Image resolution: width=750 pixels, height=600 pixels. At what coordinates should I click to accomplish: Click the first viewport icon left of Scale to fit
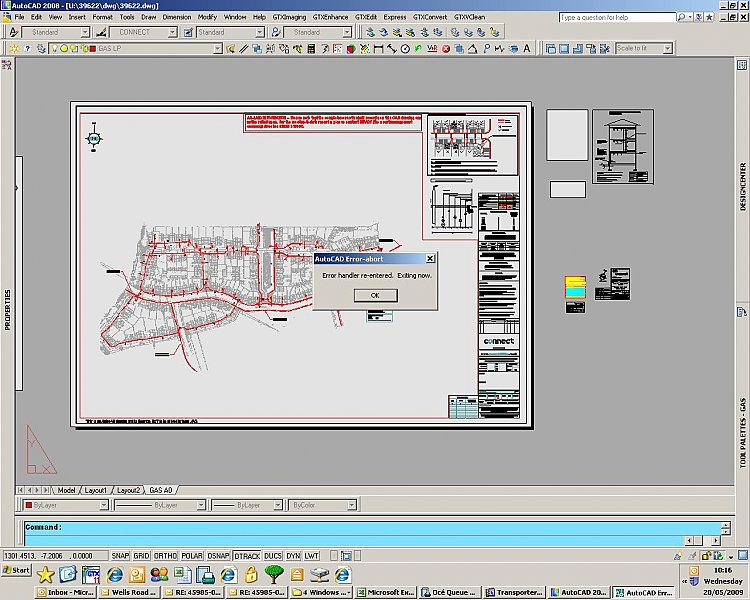point(551,48)
